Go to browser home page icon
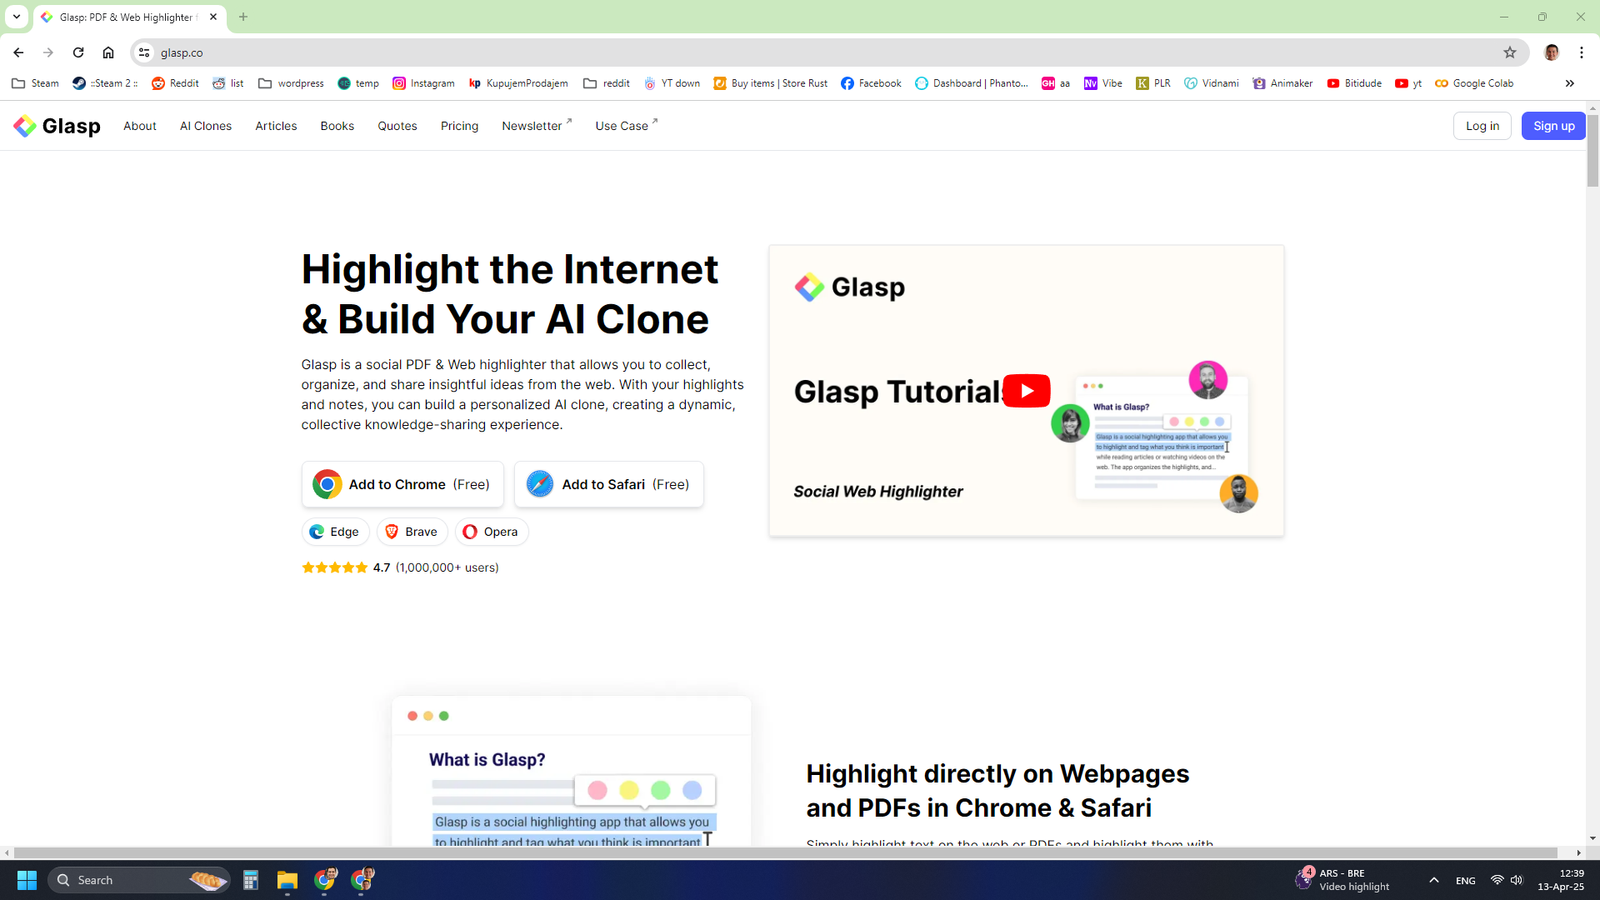Image resolution: width=1600 pixels, height=900 pixels. (108, 53)
